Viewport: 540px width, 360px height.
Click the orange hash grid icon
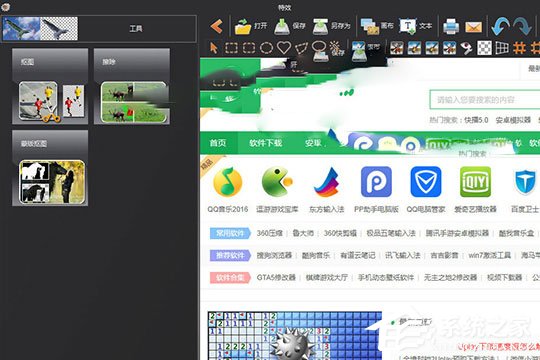(x=519, y=48)
